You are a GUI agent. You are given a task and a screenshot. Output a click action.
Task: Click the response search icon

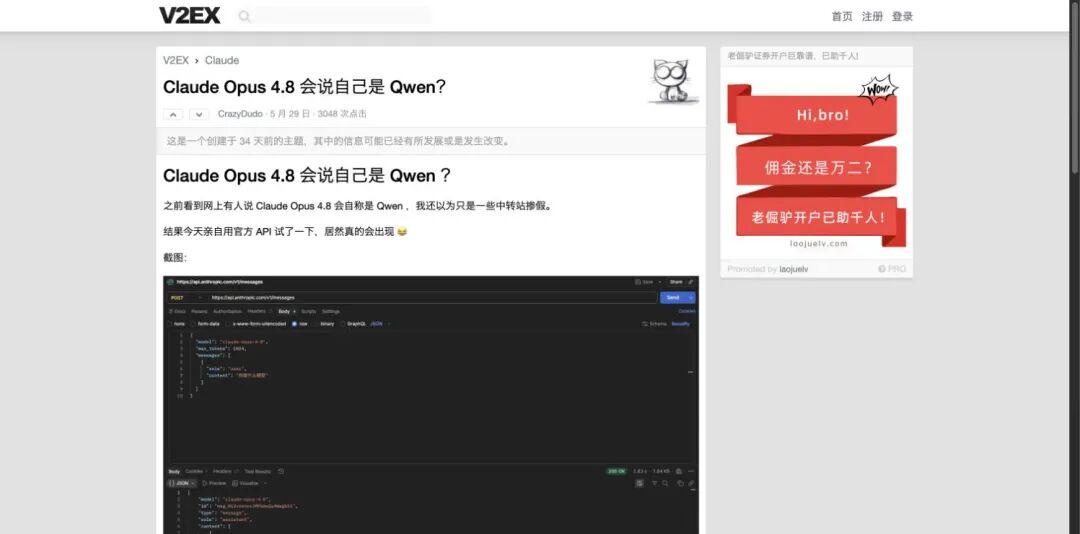tap(665, 483)
